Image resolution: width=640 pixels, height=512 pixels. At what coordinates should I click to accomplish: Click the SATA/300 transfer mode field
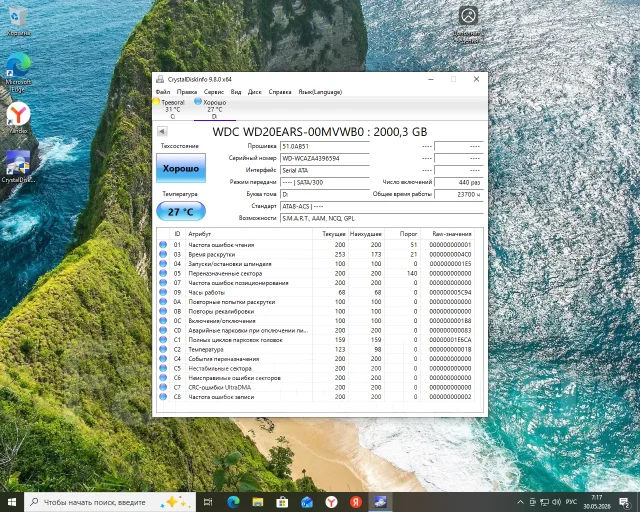tap(324, 183)
